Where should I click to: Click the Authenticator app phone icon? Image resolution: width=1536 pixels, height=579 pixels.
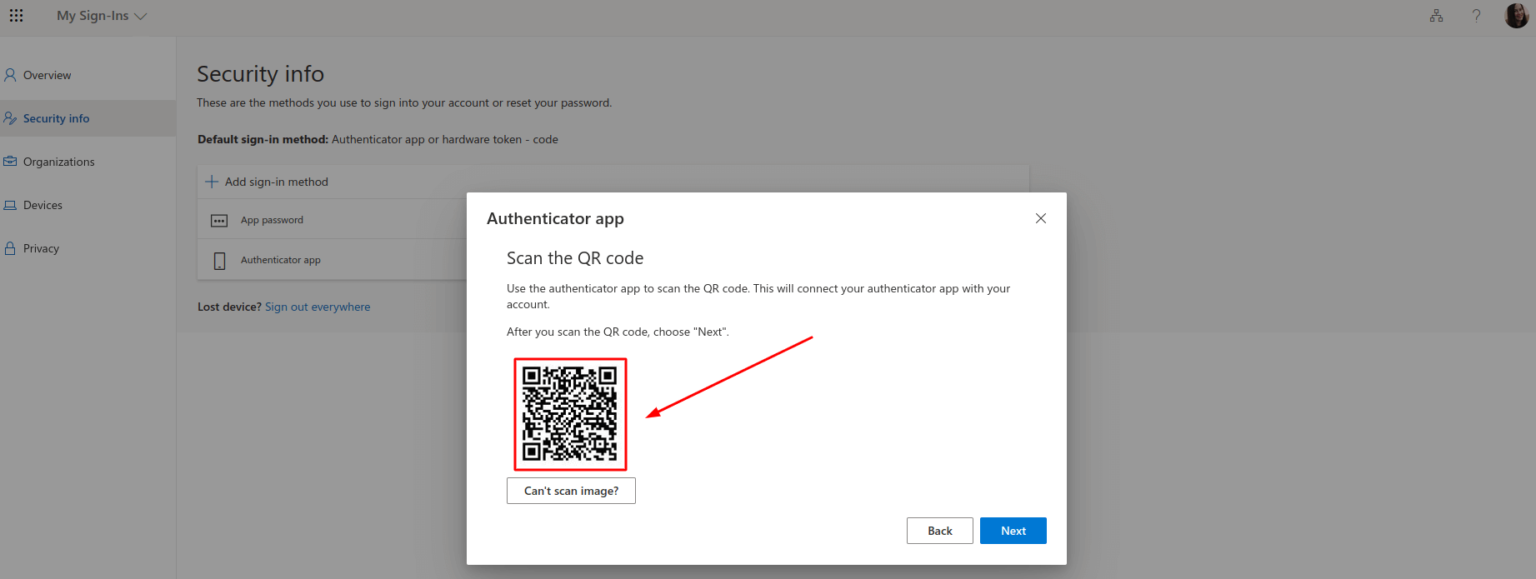click(x=219, y=259)
